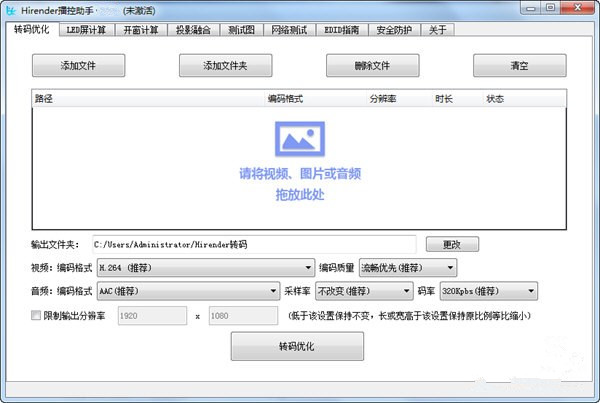This screenshot has width=600, height=403.
Task: Click 更改 to change output folder
Action: (x=452, y=244)
